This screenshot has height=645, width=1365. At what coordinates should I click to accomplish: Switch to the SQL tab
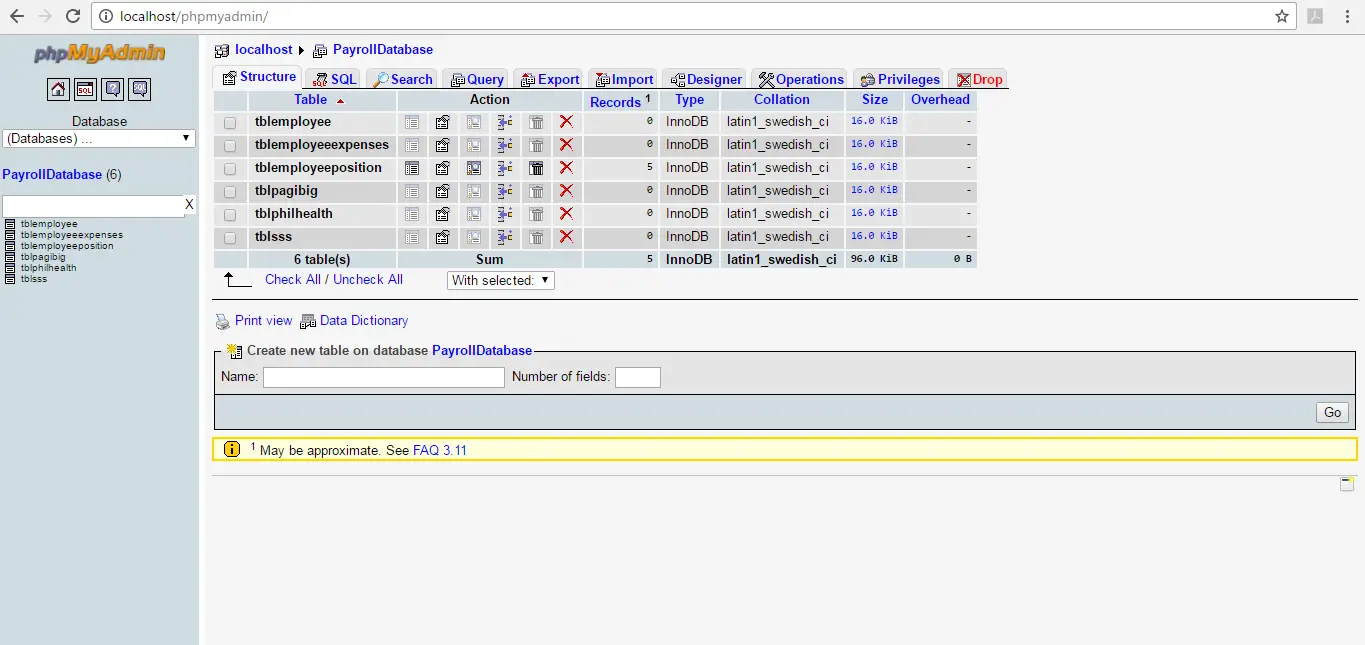(333, 79)
